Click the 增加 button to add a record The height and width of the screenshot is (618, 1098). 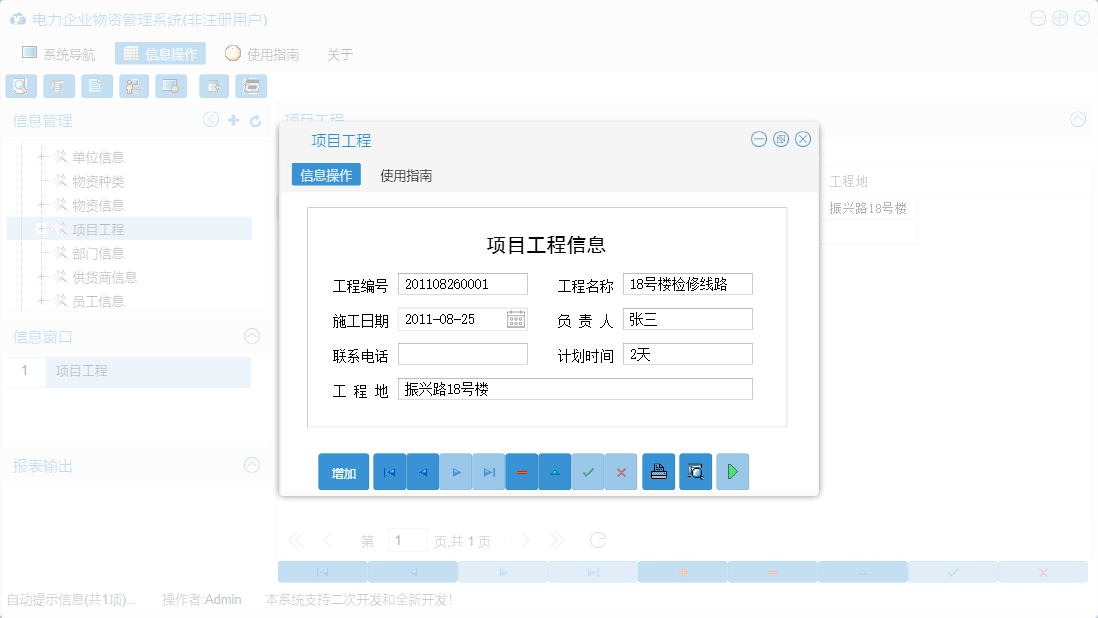(343, 471)
